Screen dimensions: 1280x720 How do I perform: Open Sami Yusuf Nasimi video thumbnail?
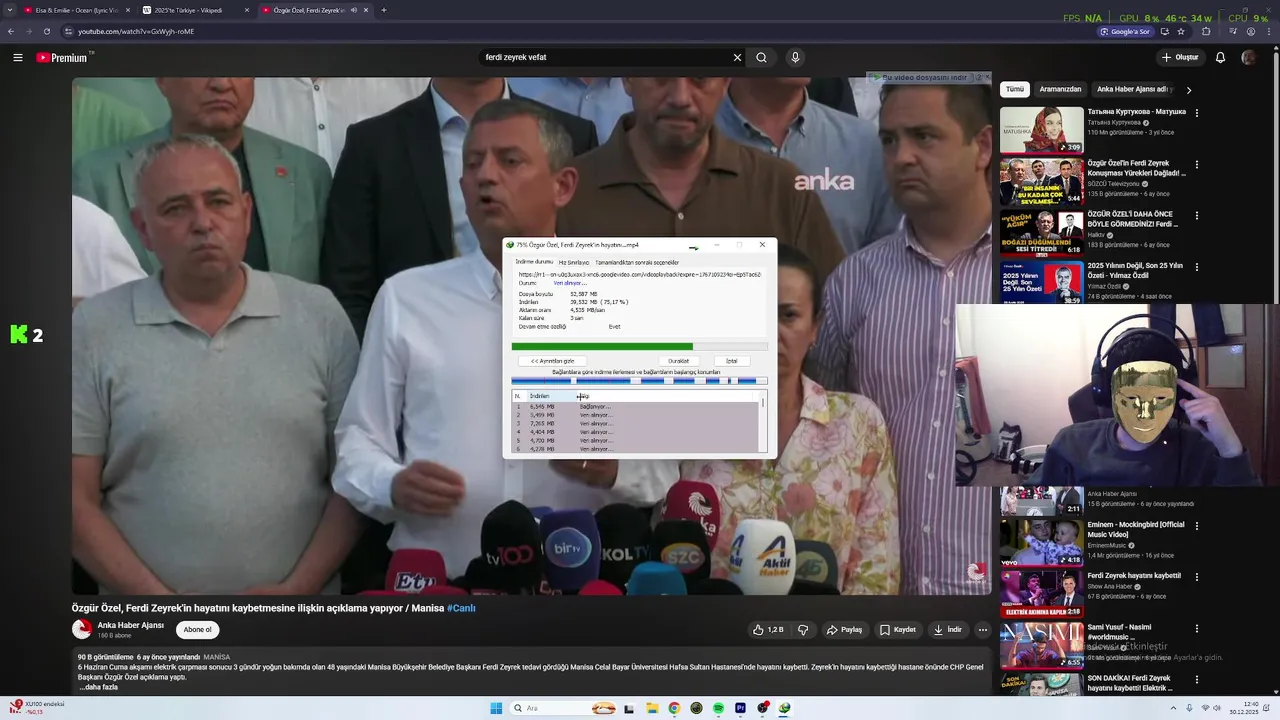(x=1042, y=646)
